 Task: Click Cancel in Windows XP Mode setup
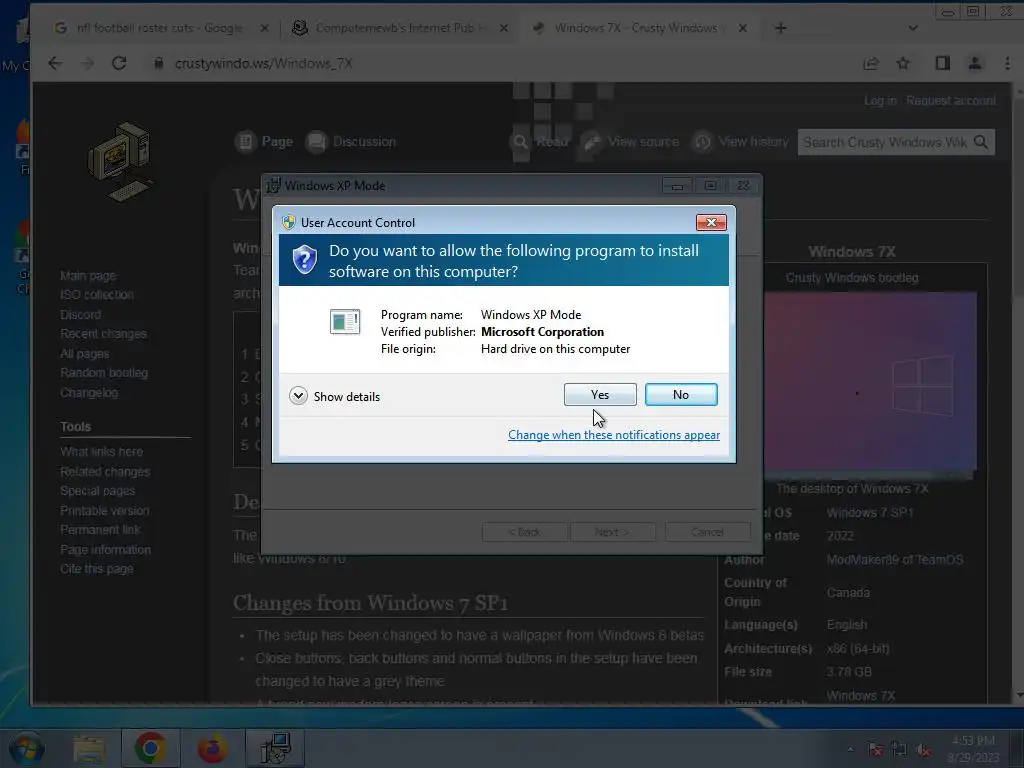pos(707,532)
